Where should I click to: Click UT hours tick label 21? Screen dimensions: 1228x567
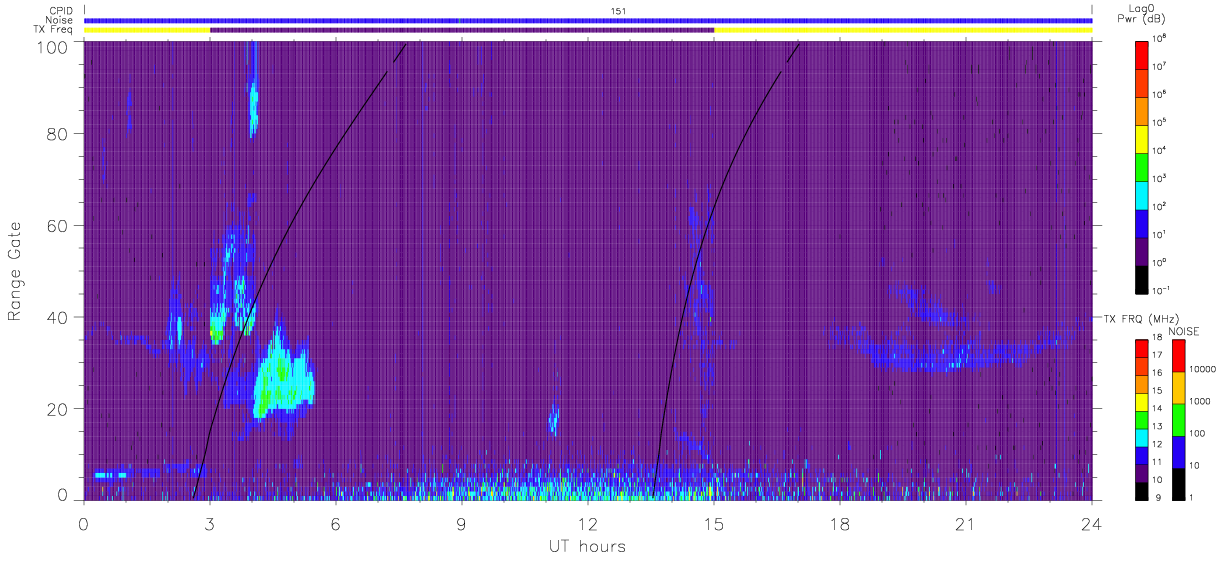click(966, 523)
